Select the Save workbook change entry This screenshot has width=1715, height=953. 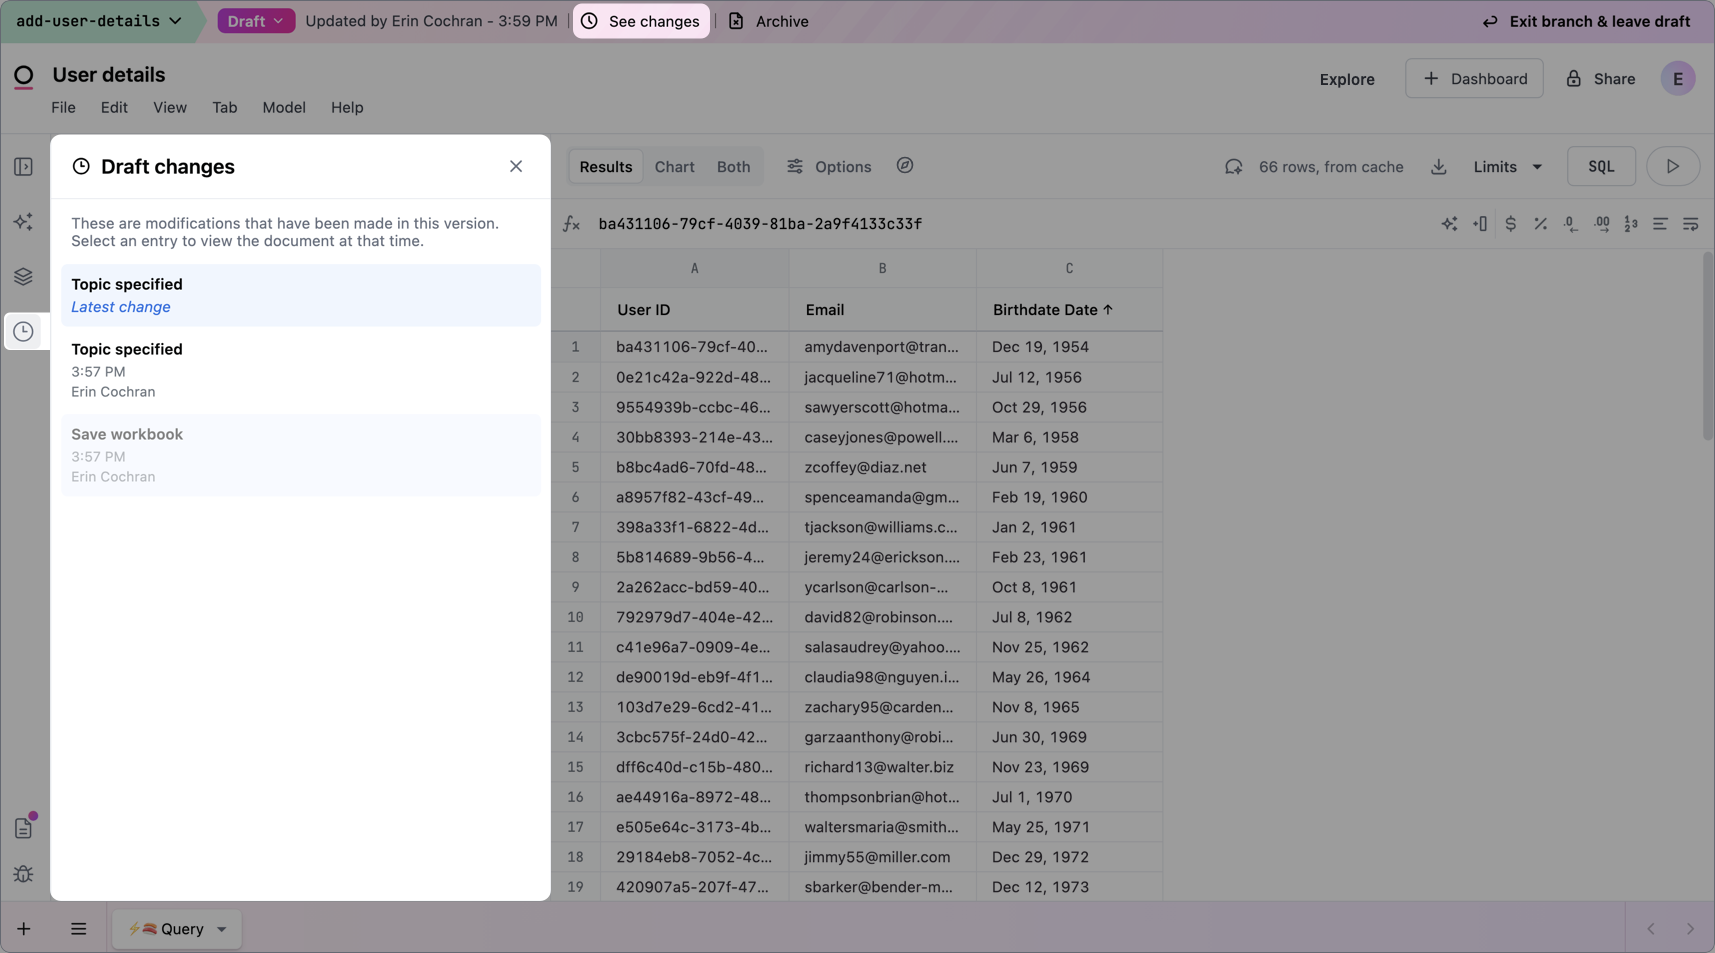tap(300, 455)
